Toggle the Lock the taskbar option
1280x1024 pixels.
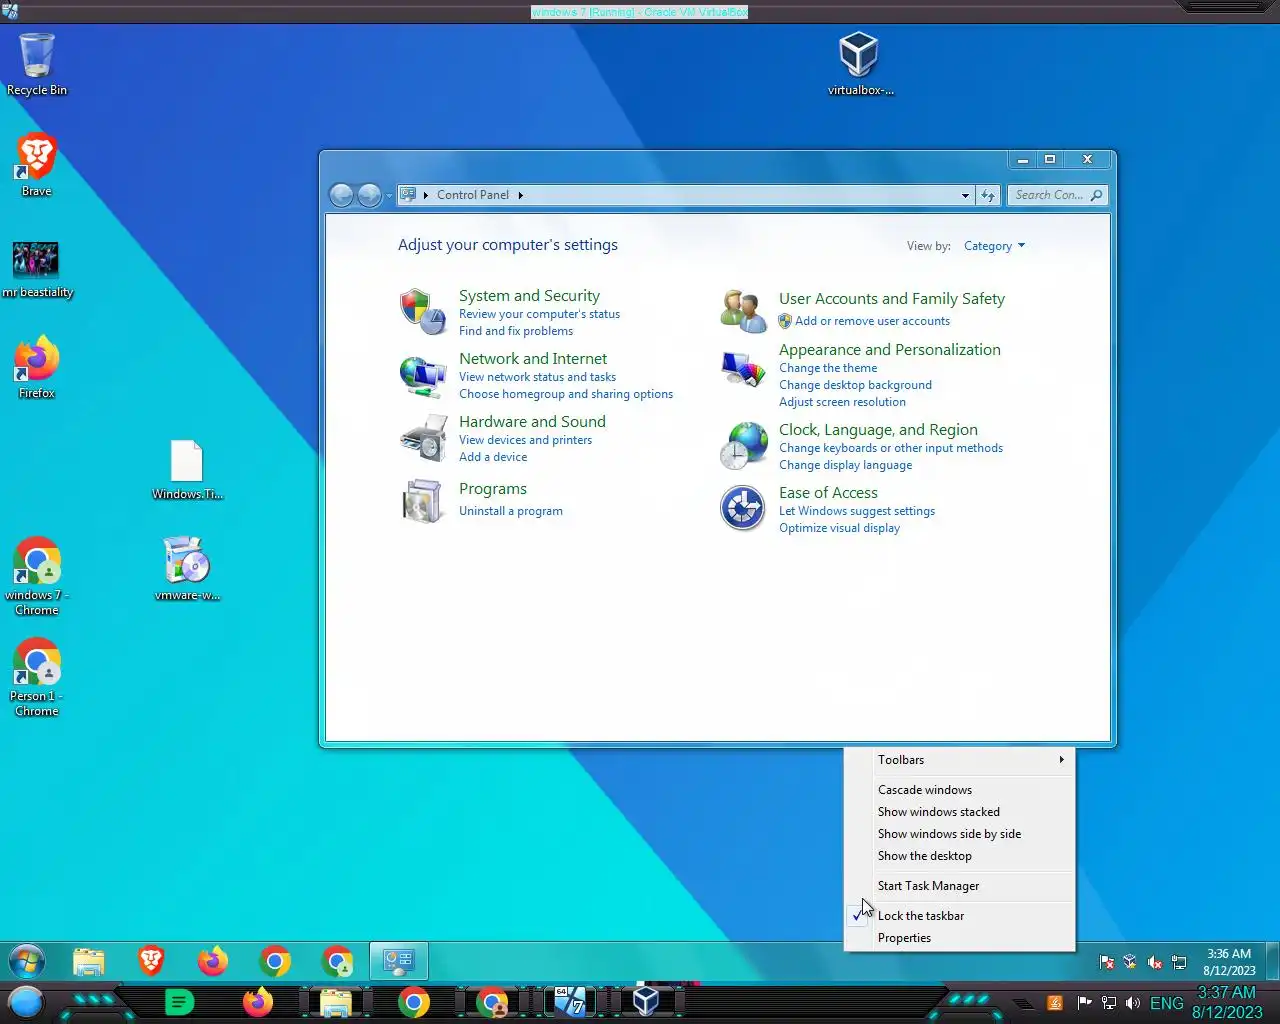click(x=960, y=916)
